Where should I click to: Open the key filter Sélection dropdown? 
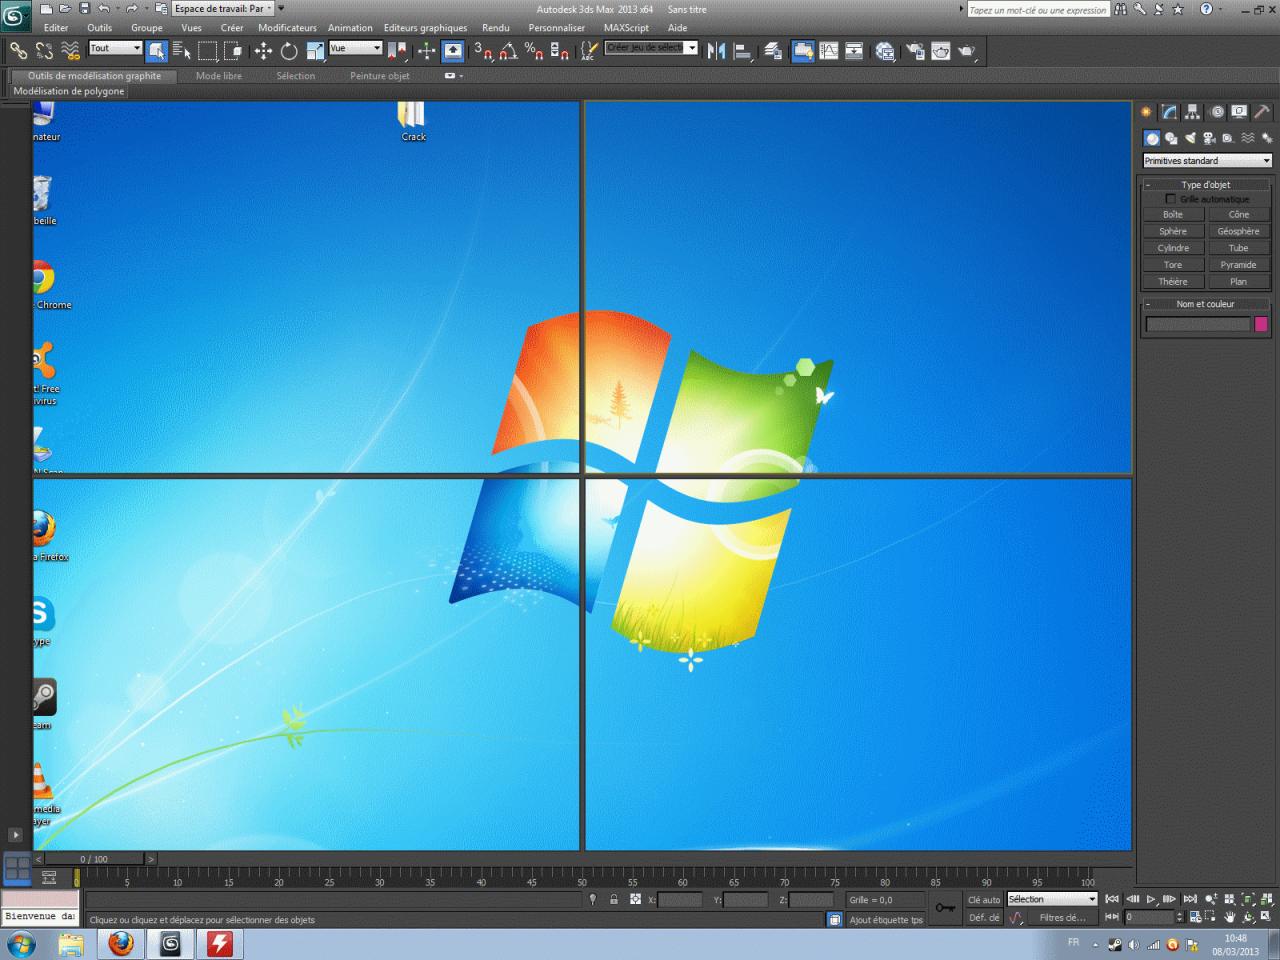click(1052, 899)
